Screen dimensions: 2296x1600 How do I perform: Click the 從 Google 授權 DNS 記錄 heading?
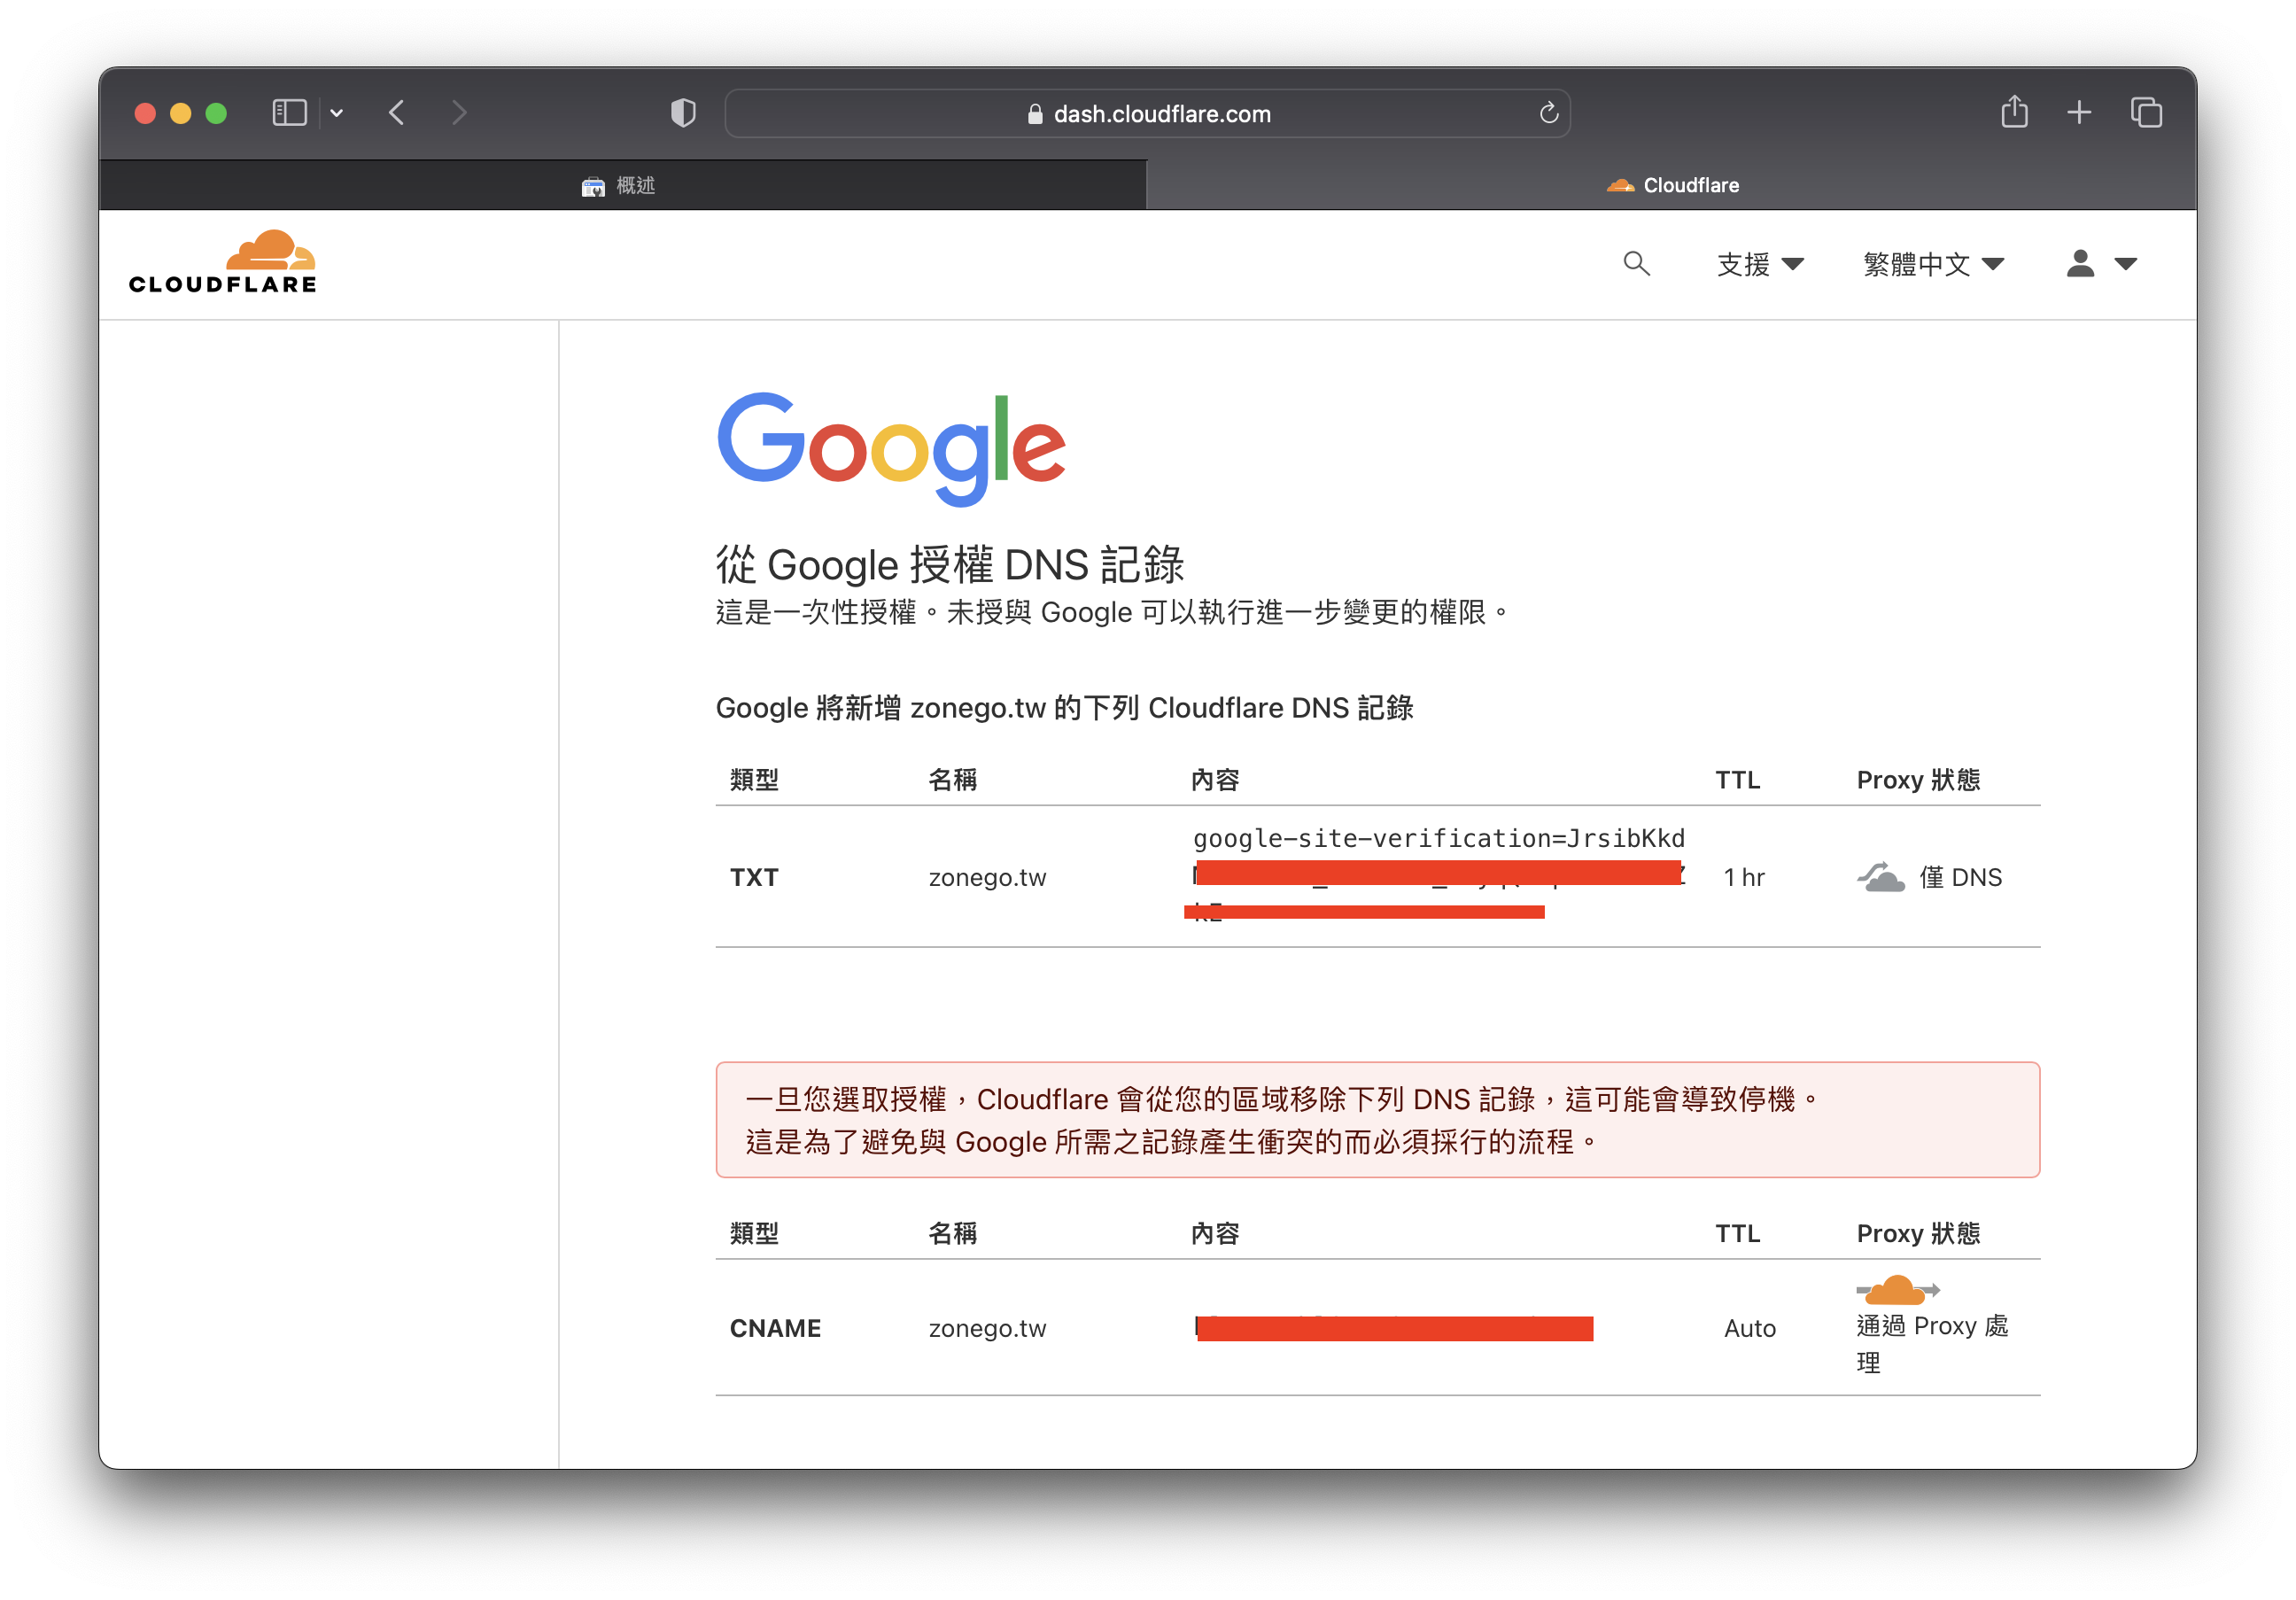(x=950, y=565)
